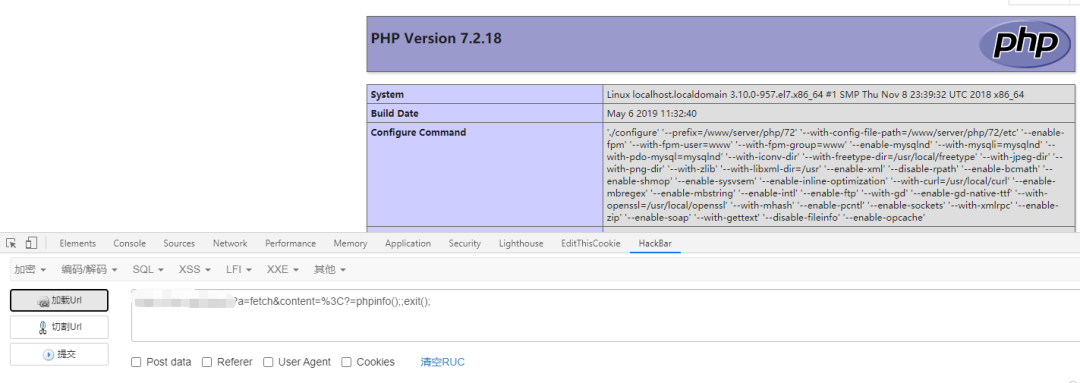Open the Sources tab
Image resolution: width=1080 pixels, height=383 pixels.
tap(179, 243)
